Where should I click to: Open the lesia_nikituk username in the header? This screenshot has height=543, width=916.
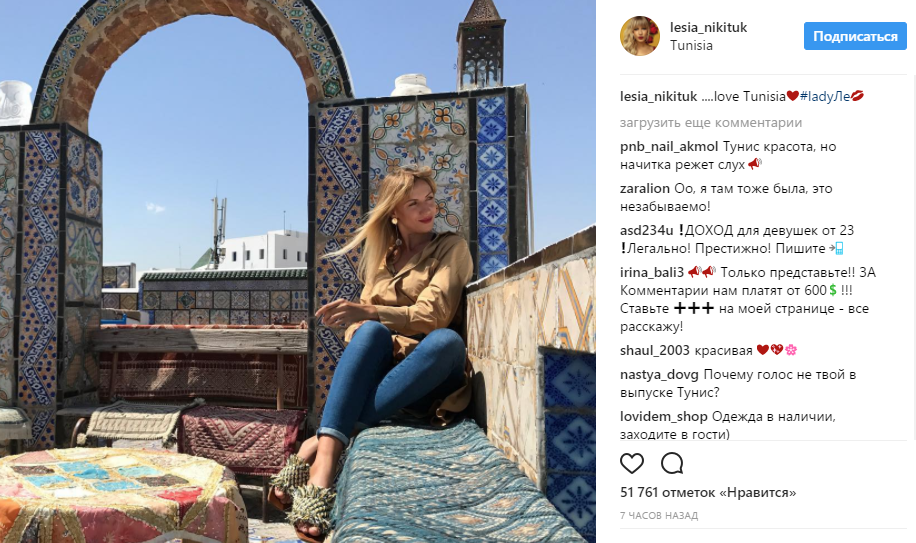tap(708, 27)
